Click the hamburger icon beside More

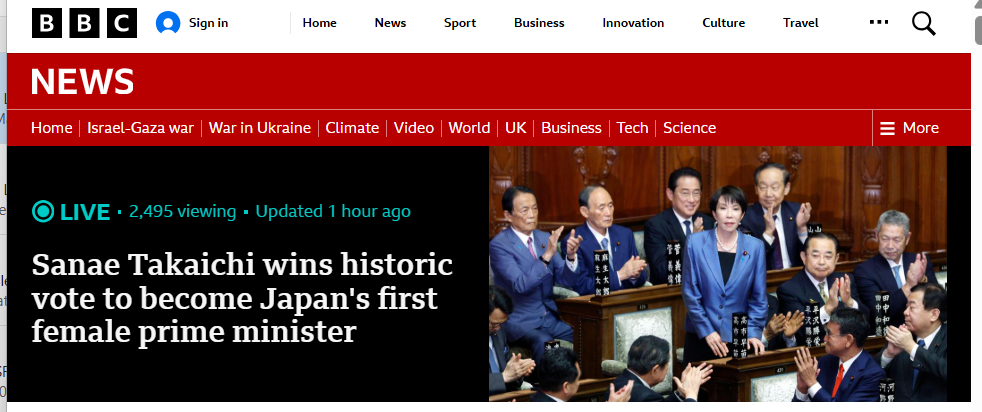[x=887, y=128]
